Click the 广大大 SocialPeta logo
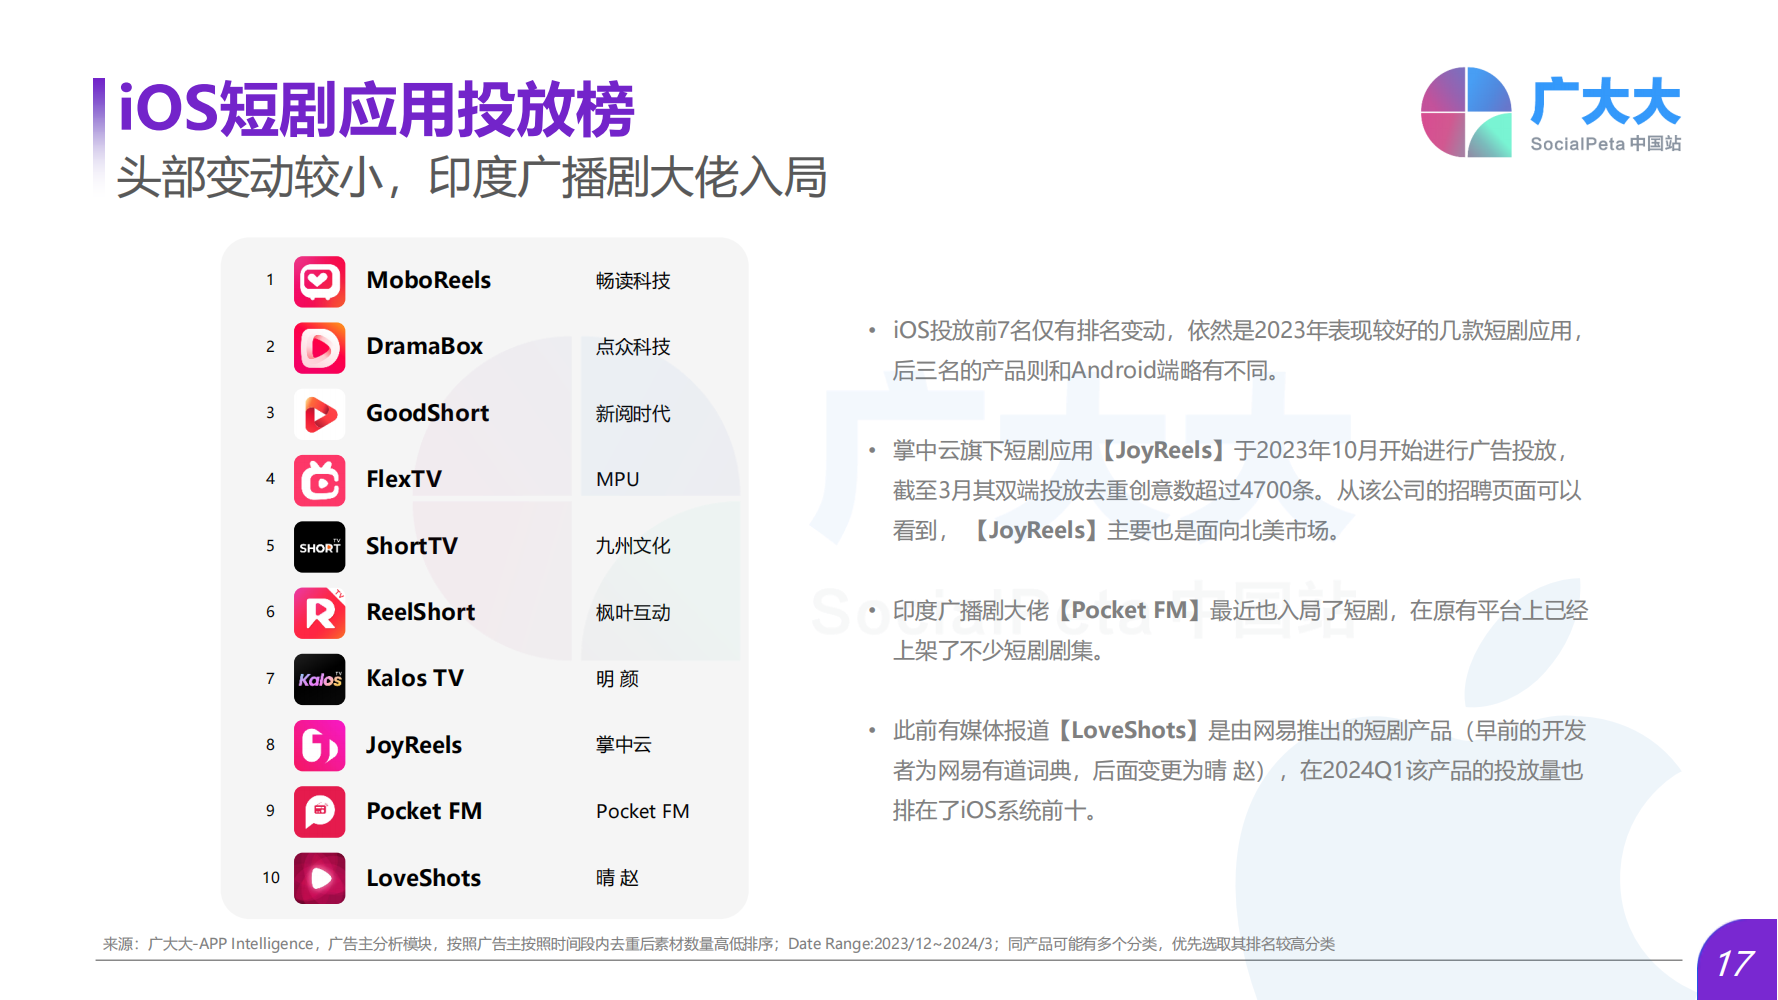This screenshot has width=1778, height=1000. [1550, 112]
